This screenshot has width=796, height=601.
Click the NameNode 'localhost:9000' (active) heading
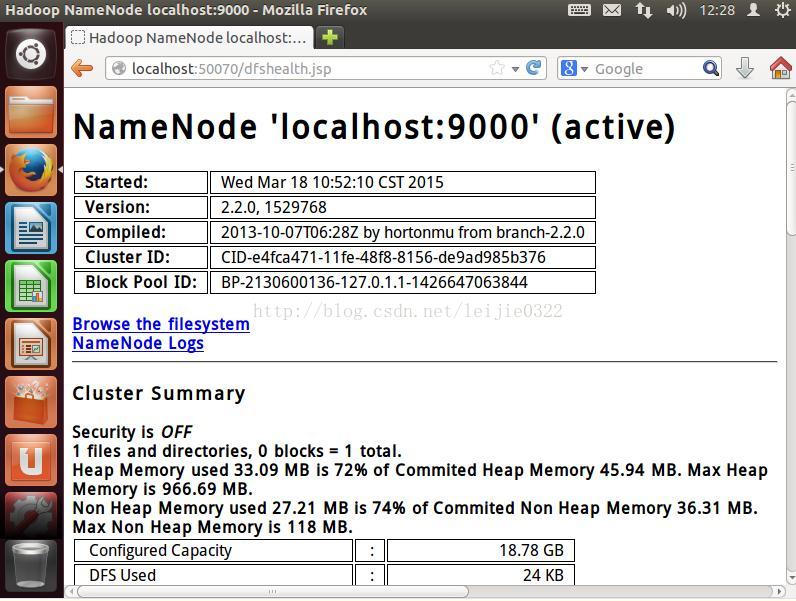point(374,127)
